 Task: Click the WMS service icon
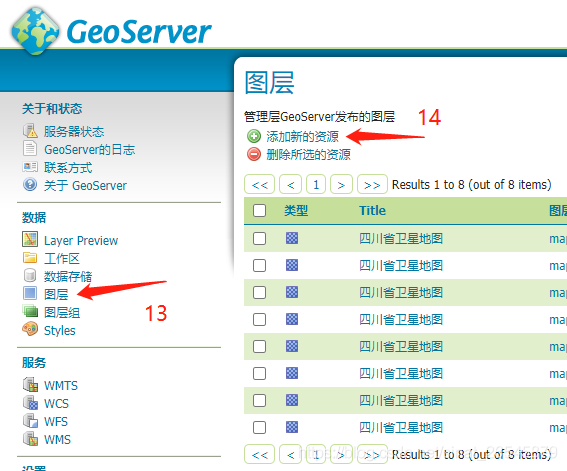(31, 439)
